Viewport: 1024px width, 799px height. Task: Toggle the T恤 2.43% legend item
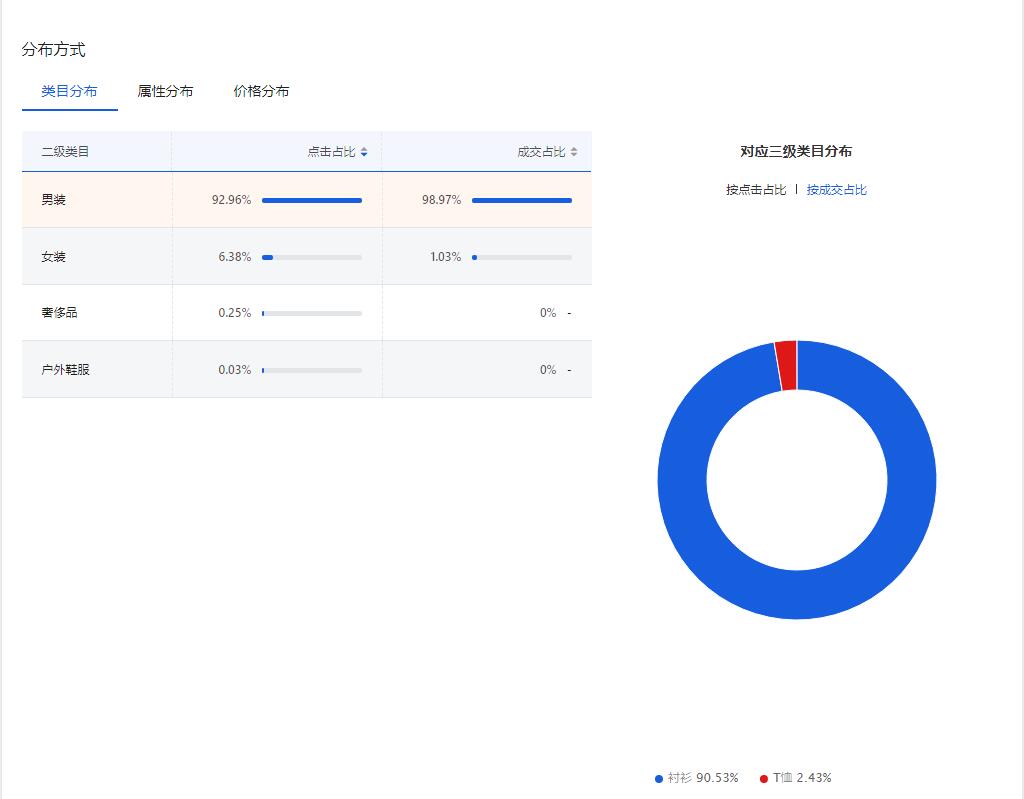pyautogui.click(x=795, y=778)
